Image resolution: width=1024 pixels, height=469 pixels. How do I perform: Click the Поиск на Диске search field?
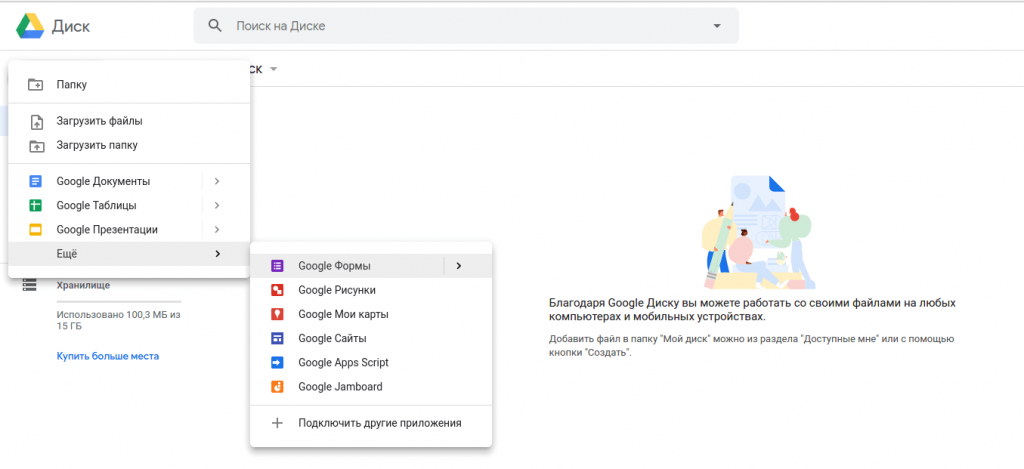tap(460, 26)
